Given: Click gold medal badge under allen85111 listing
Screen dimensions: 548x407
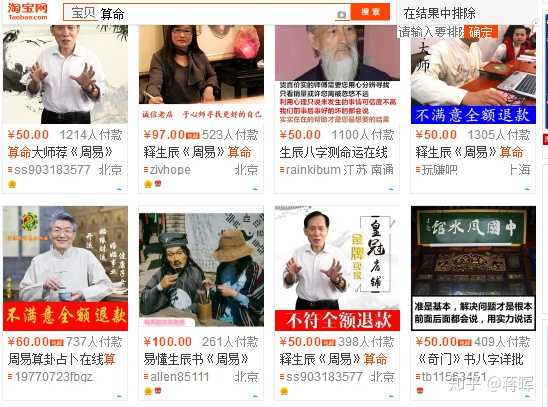Looking at the screenshot, I should [148, 391].
